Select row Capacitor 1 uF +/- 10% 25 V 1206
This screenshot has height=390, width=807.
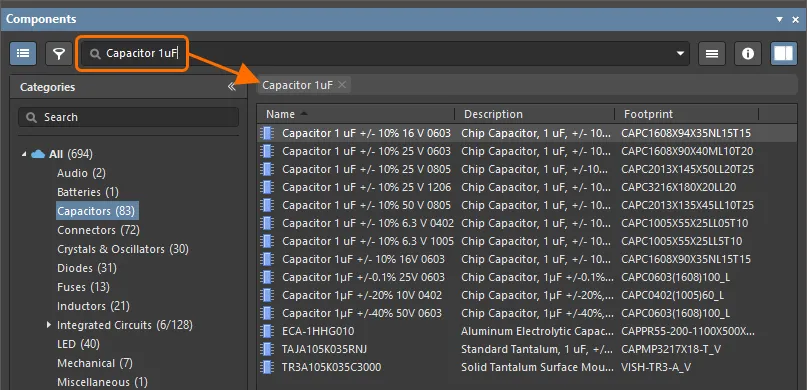[527, 187]
